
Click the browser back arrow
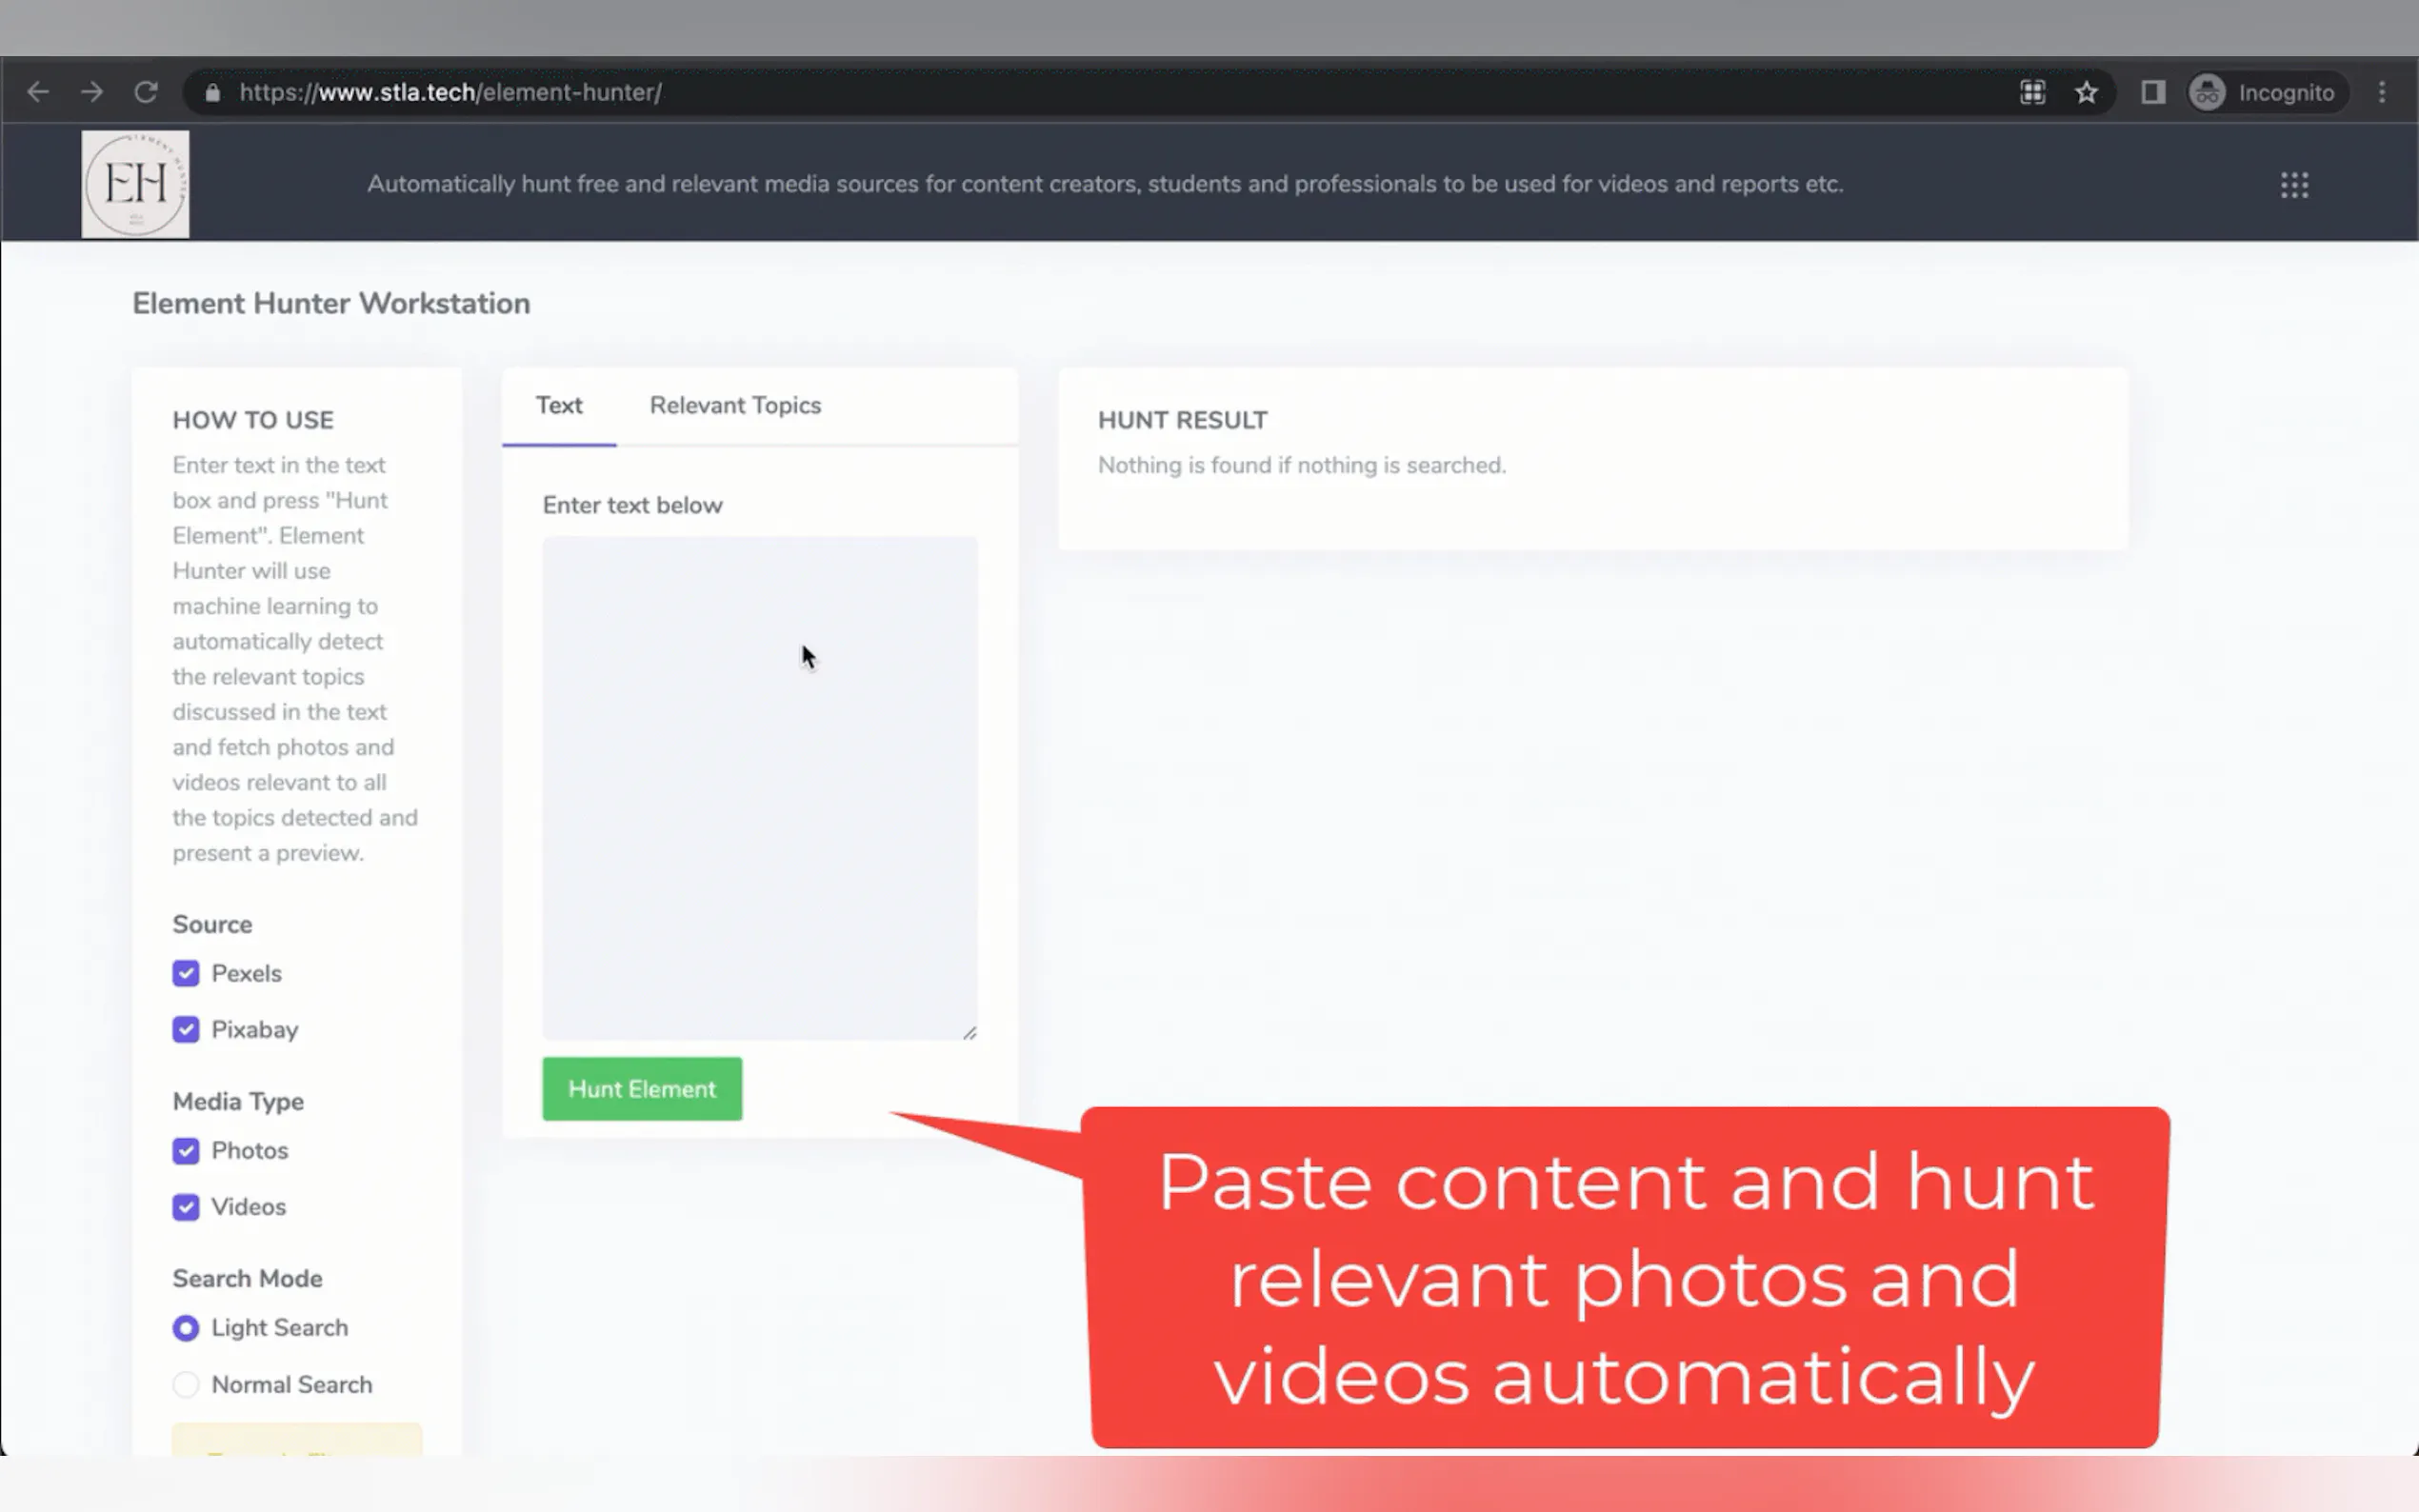(38, 92)
